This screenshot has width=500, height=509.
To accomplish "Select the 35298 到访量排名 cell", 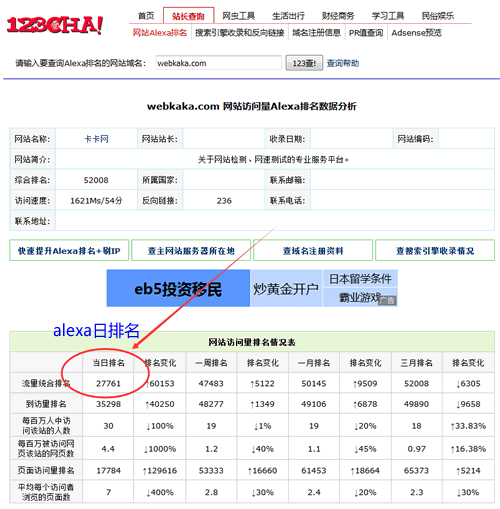I will point(108,404).
